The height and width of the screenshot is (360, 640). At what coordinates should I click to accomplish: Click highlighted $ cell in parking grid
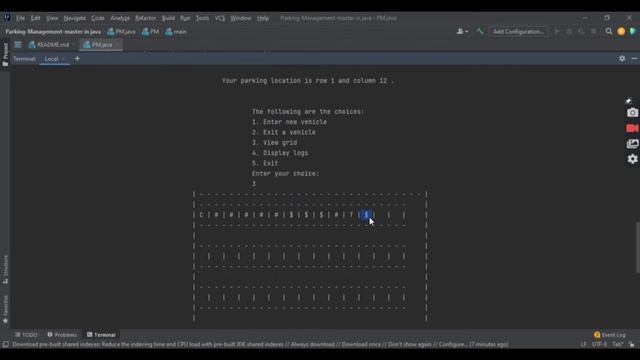(x=367, y=215)
